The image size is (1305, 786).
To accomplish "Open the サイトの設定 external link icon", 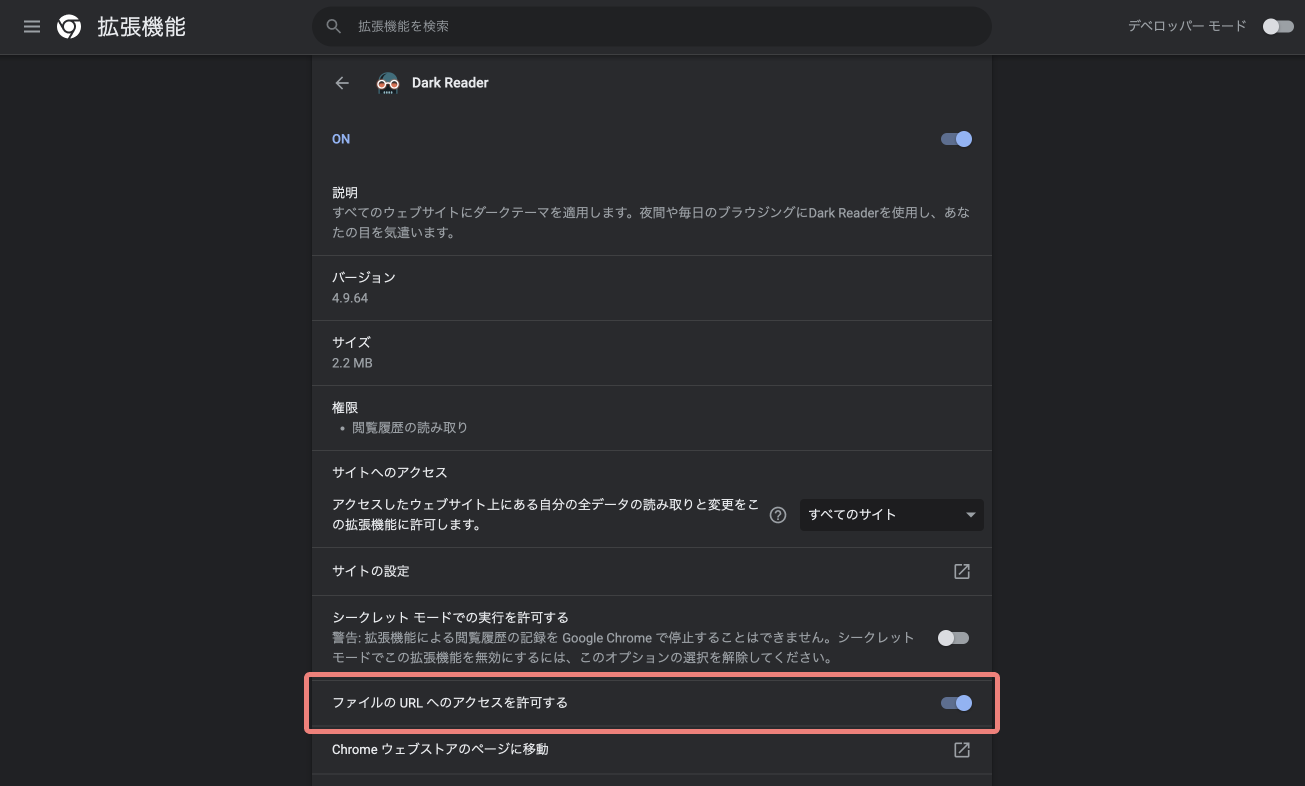I will (x=961, y=571).
